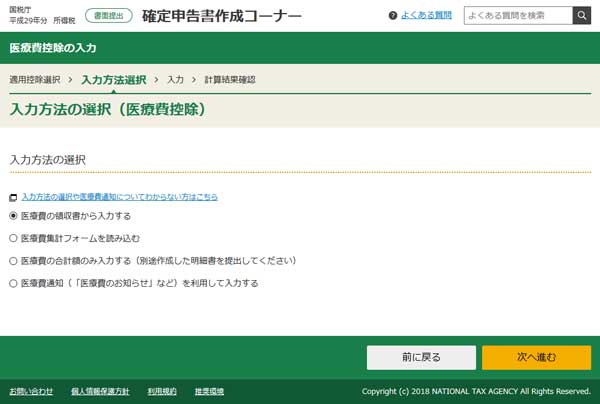Open help link about 入力方法の選択や医療費通知
Viewport: 600px width, 404px height.
[119, 198]
